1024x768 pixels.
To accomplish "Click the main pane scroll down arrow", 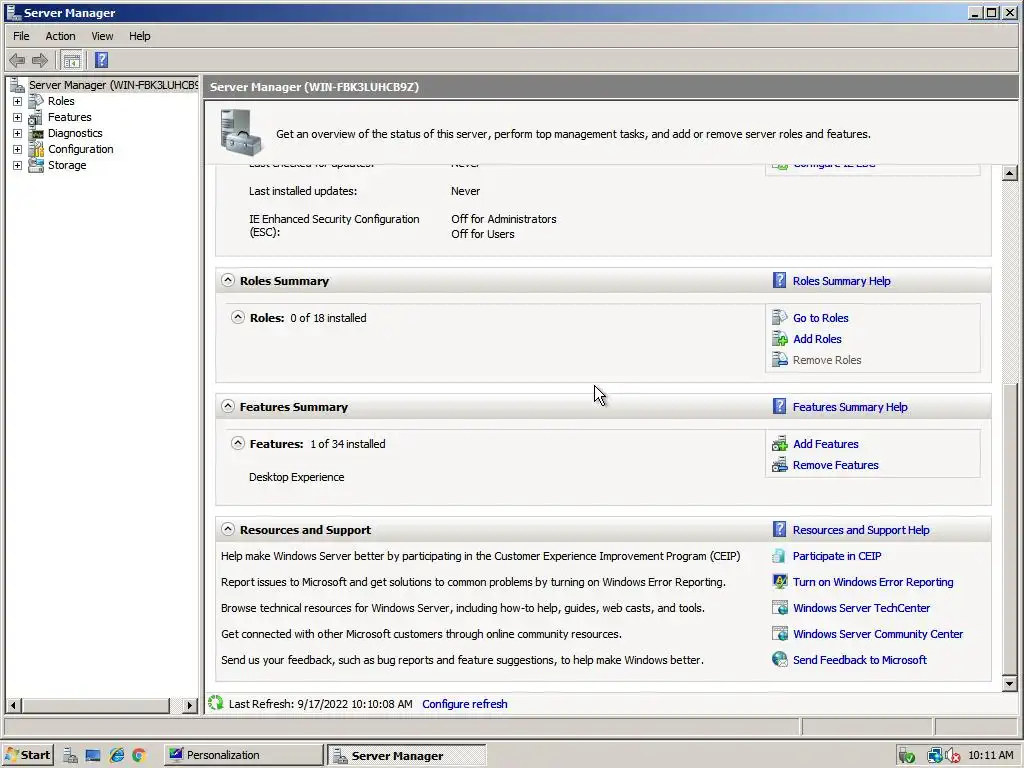I will click(1009, 684).
